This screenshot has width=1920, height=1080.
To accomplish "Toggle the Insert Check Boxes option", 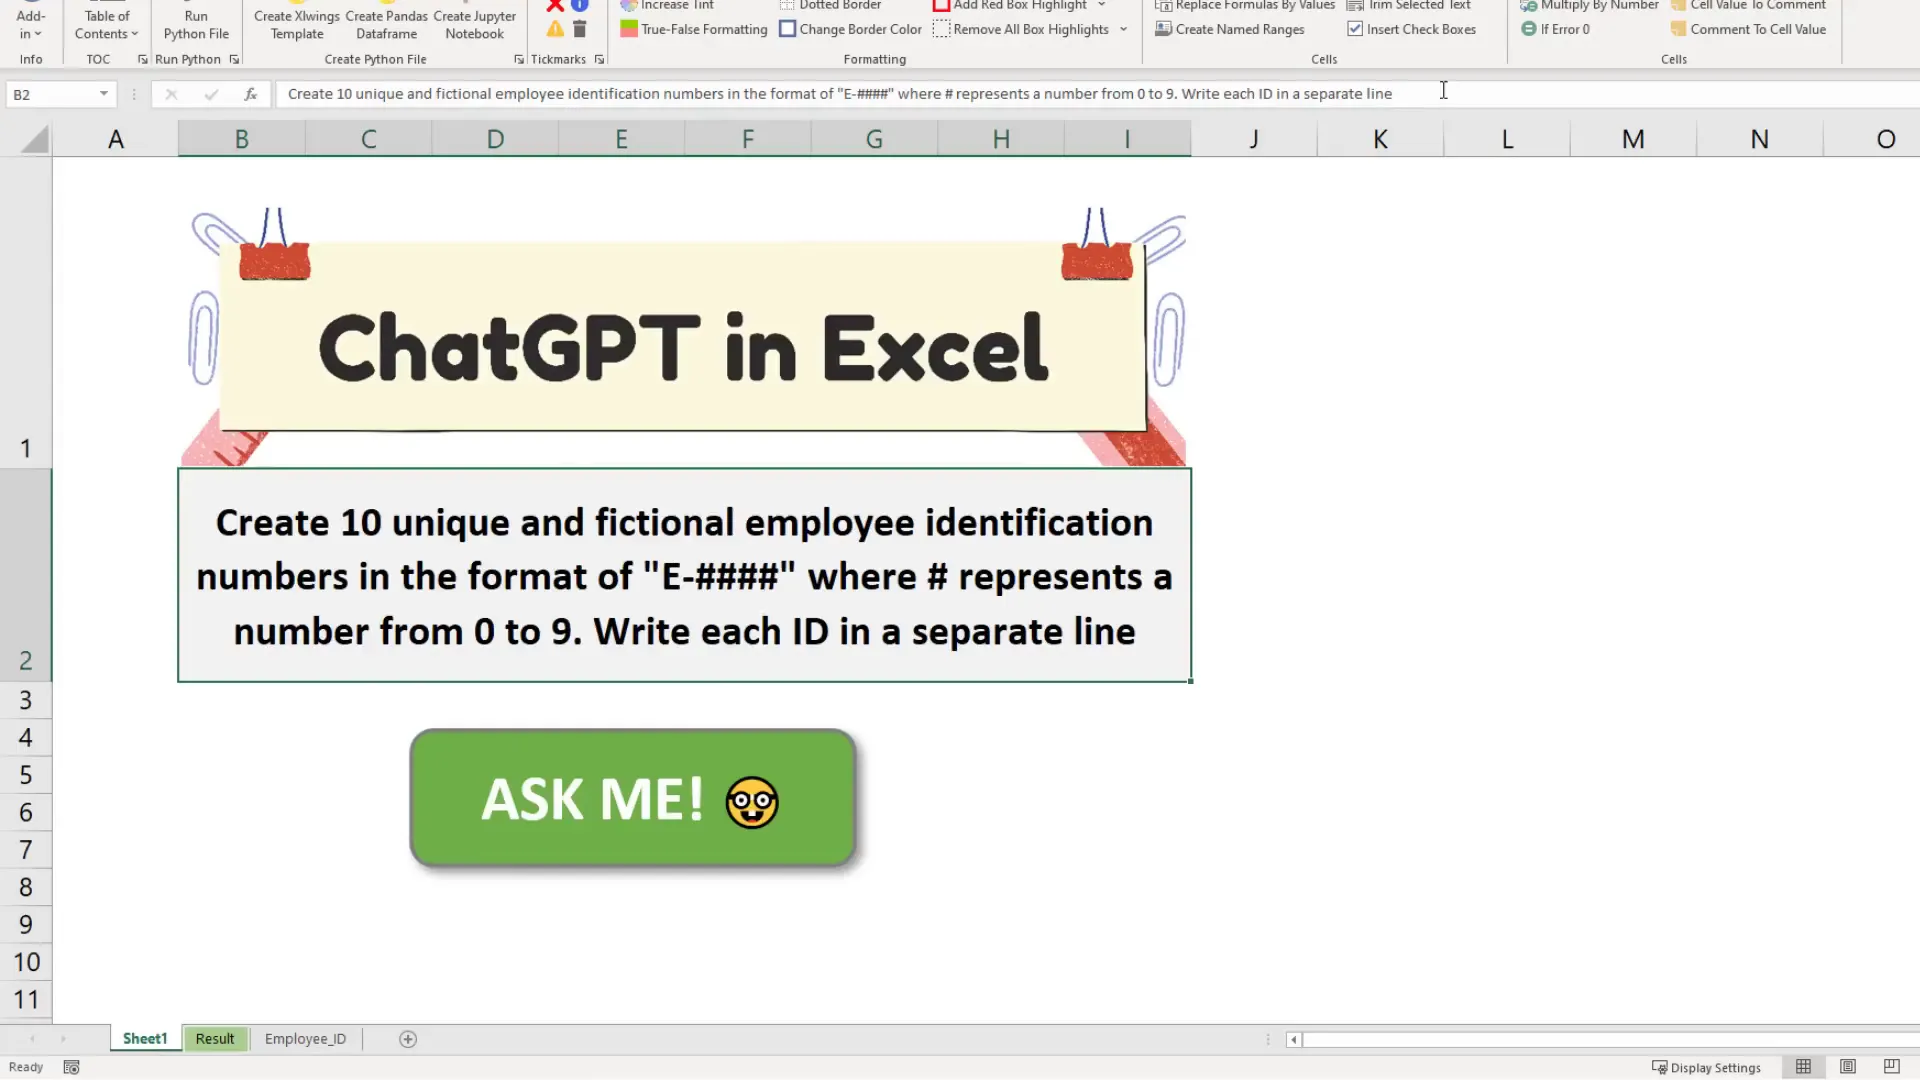I will pos(1412,29).
